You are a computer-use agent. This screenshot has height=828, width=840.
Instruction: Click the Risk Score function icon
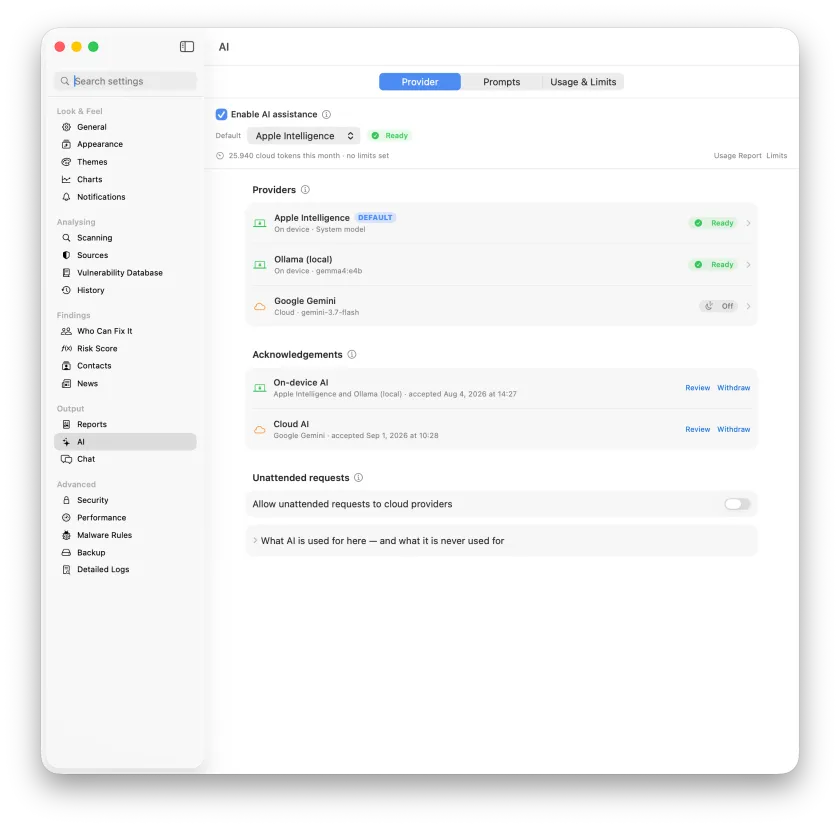tap(66, 349)
